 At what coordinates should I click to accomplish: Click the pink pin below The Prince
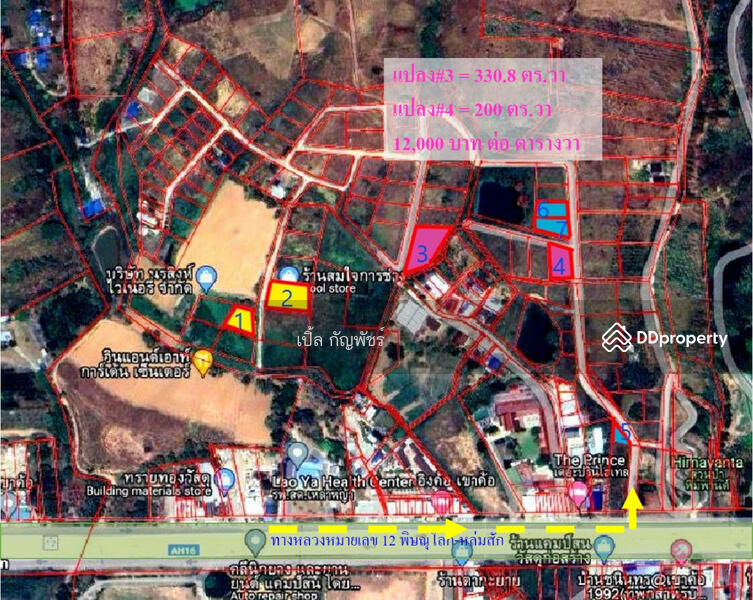(x=579, y=494)
